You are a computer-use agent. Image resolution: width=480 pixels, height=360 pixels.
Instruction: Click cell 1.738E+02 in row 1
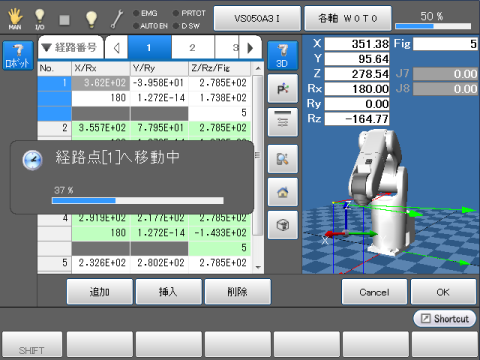pyautogui.click(x=220, y=98)
